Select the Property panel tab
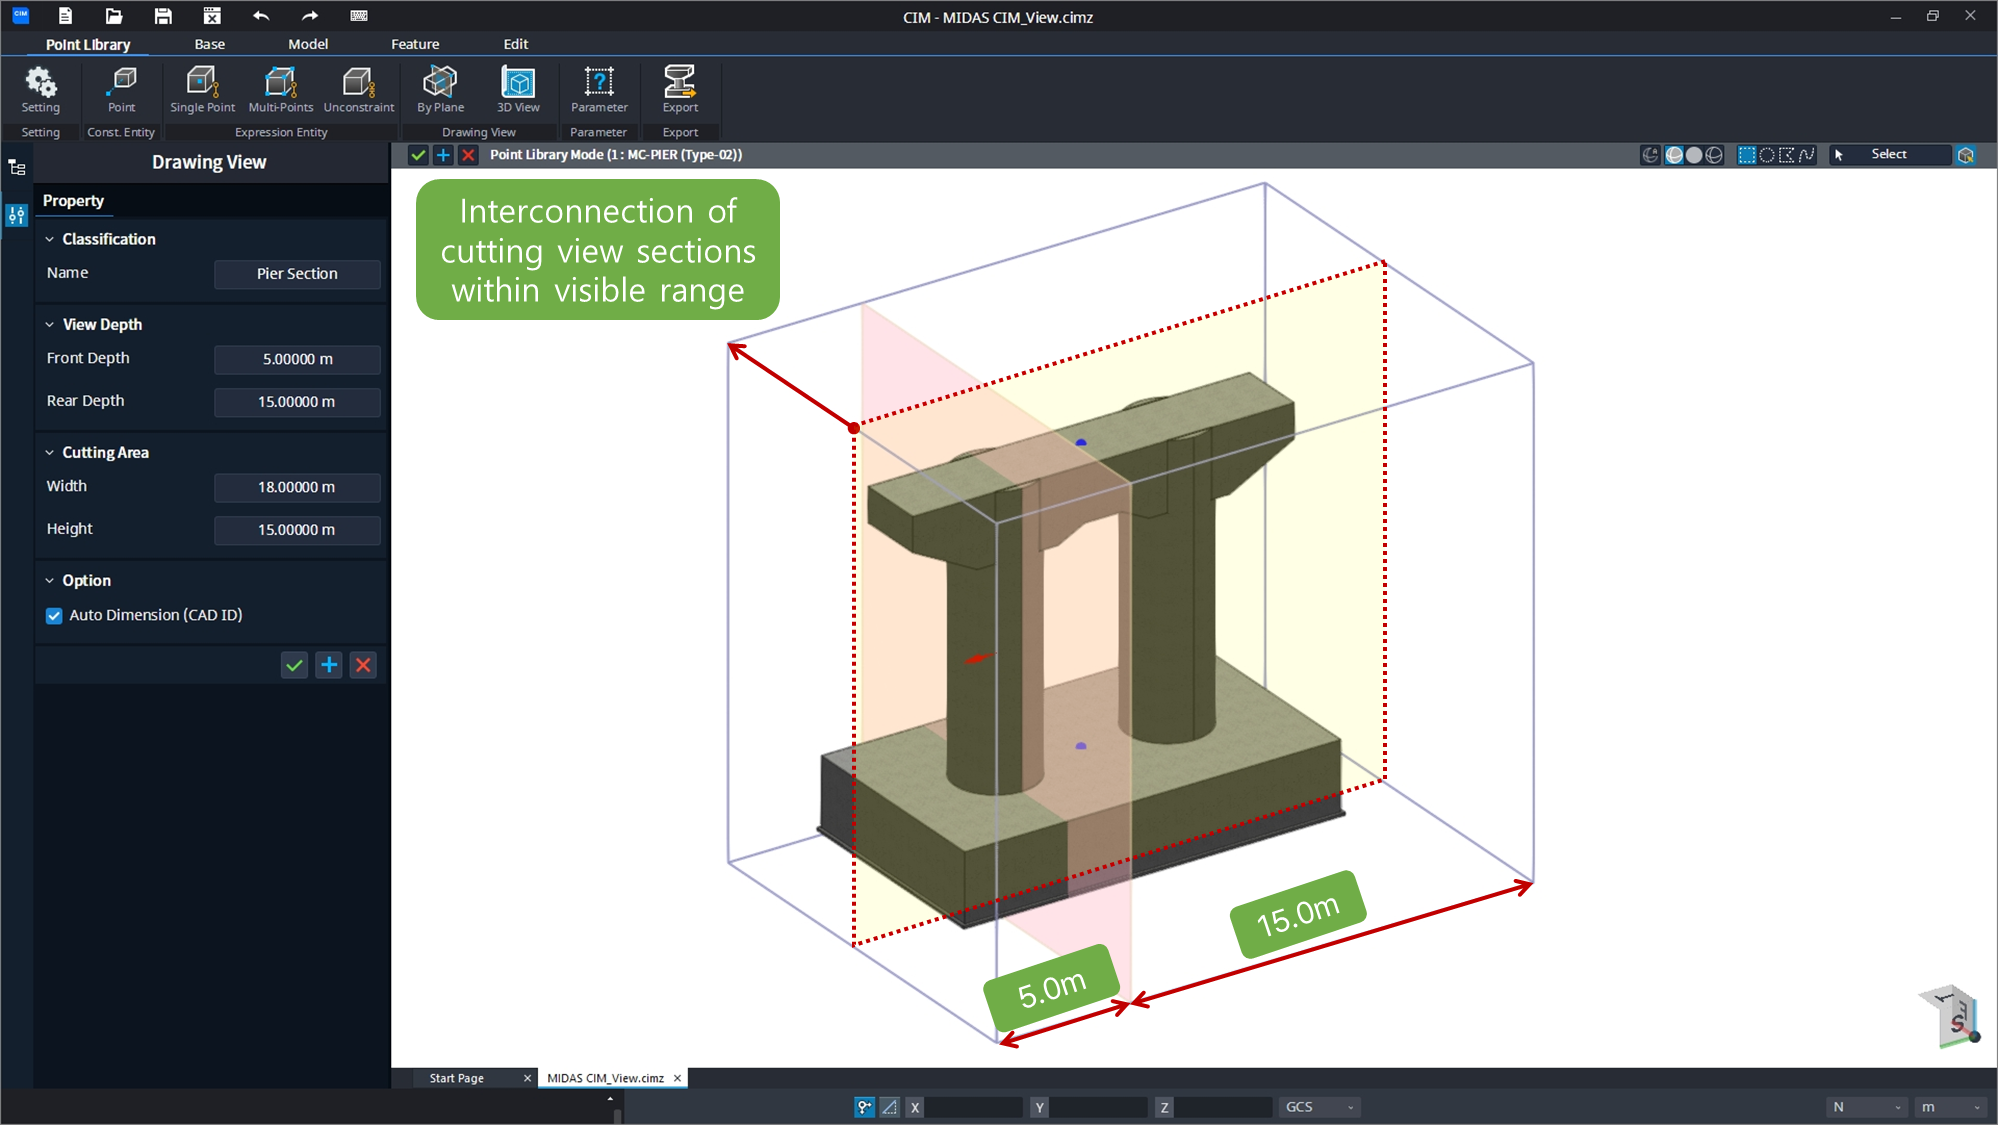The width and height of the screenshot is (1998, 1125). (x=73, y=201)
